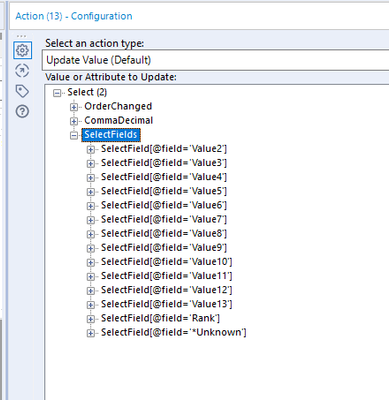Expand the SelectField Value7 node
The height and width of the screenshot is (400, 389).
pyautogui.click(x=90, y=220)
